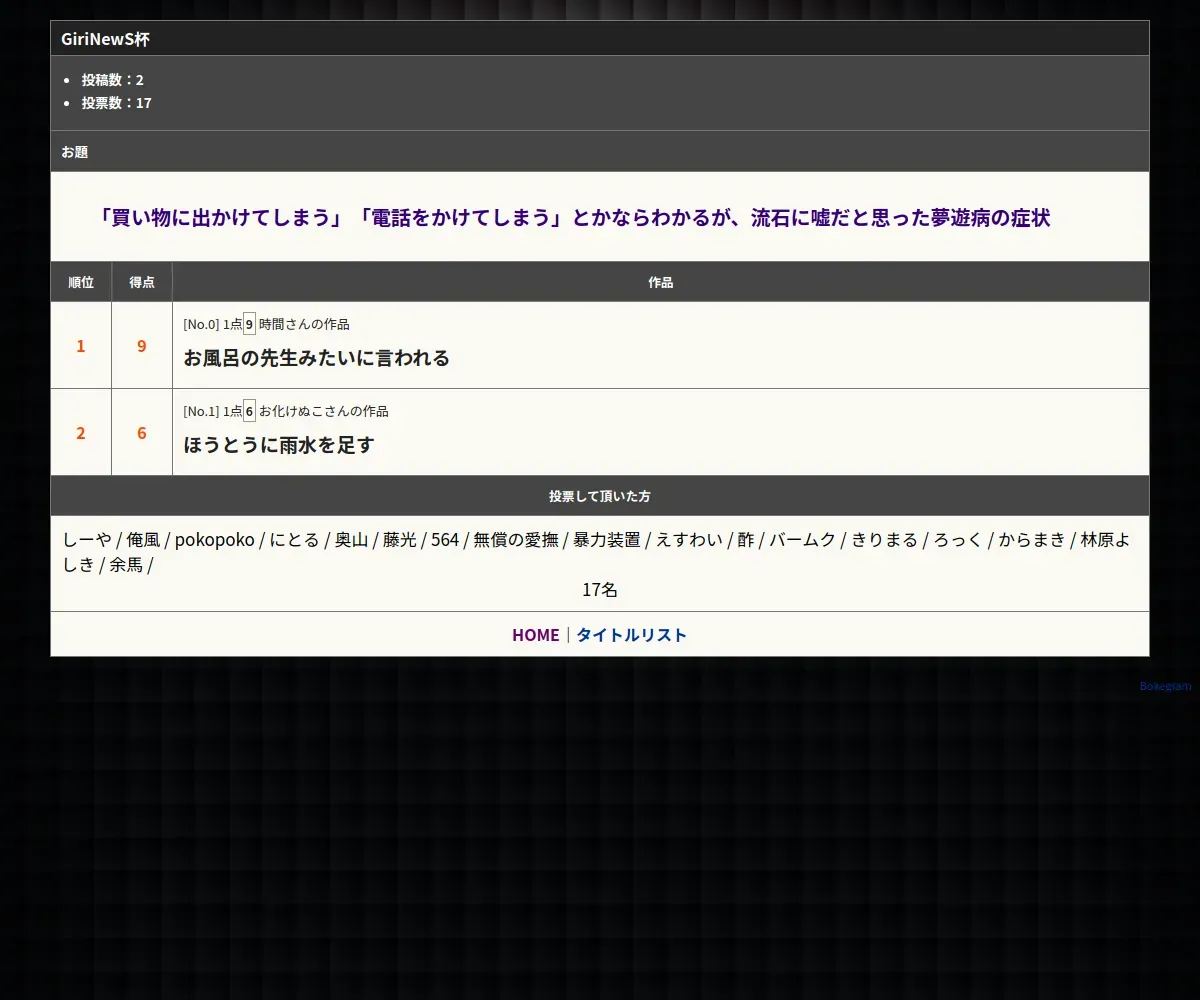Viewport: 1200px width, 1000px height.
Task: Click rank 1 cell
Action: tap(81, 346)
